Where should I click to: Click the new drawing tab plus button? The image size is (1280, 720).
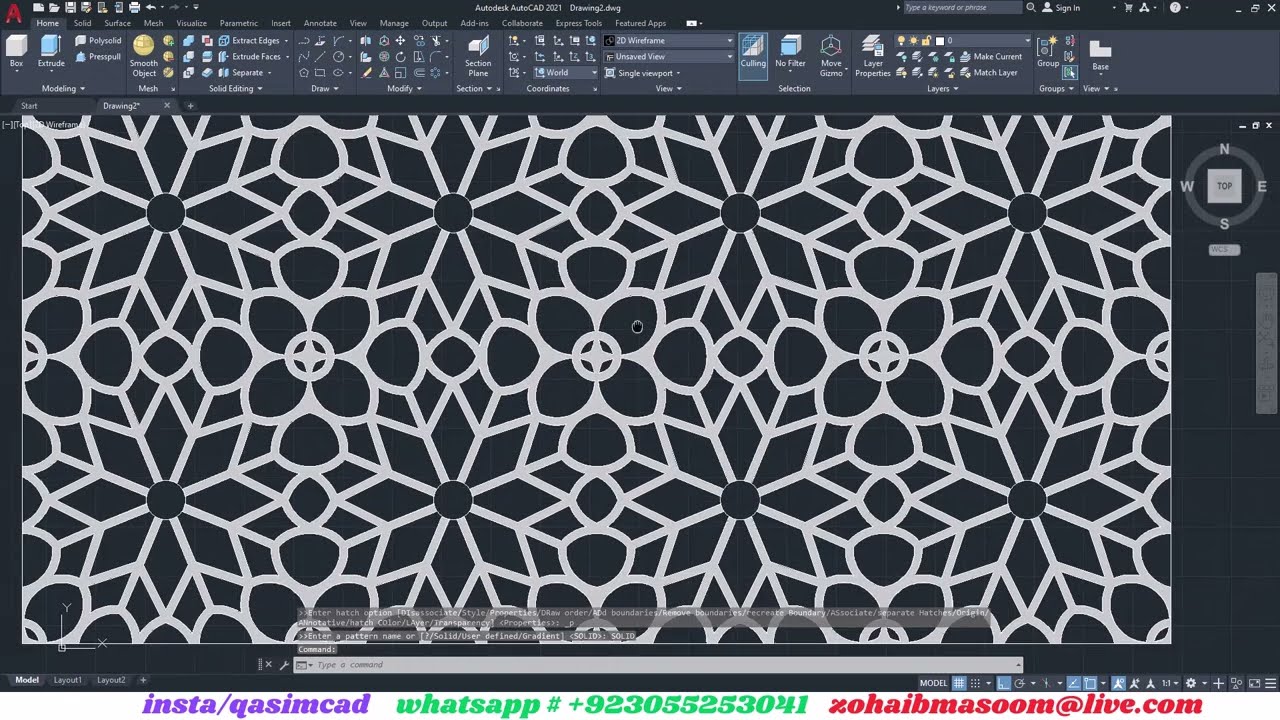(x=190, y=106)
